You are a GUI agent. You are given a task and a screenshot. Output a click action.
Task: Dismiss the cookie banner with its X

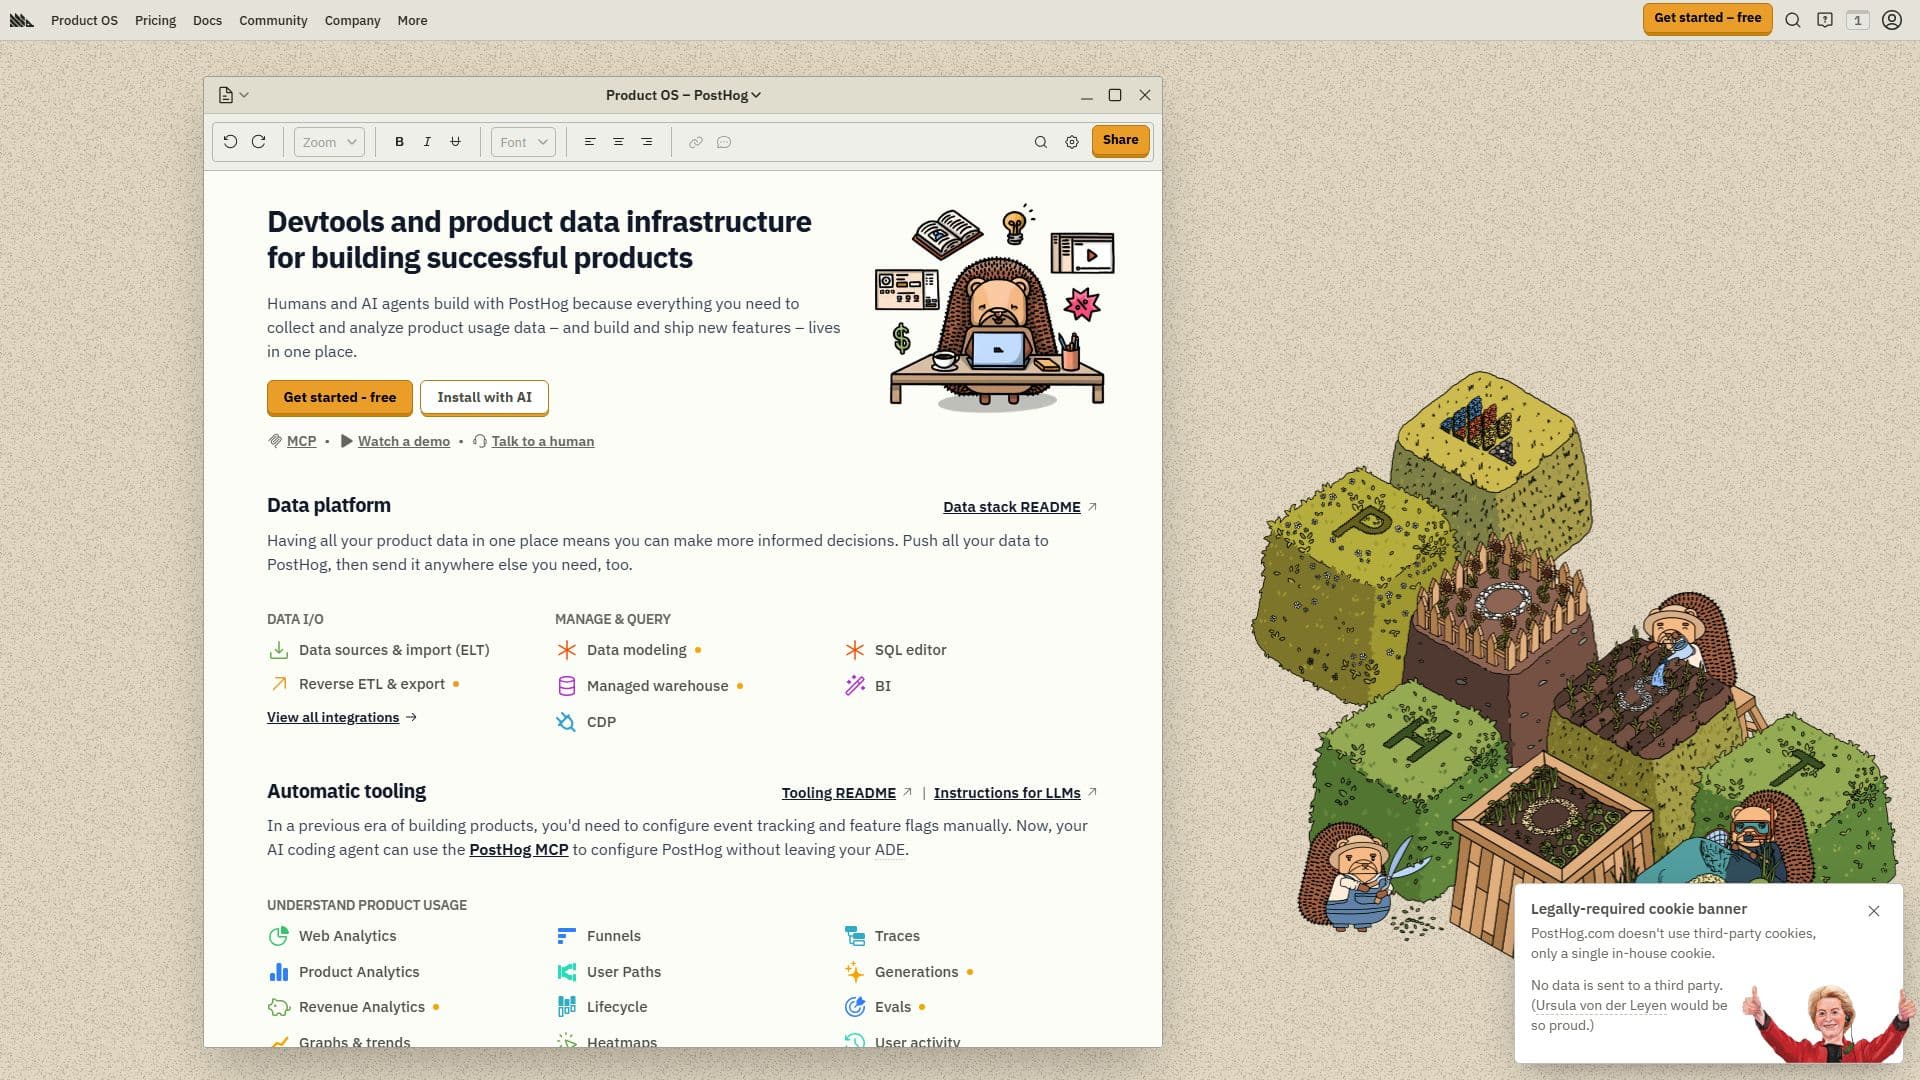[x=1874, y=911]
